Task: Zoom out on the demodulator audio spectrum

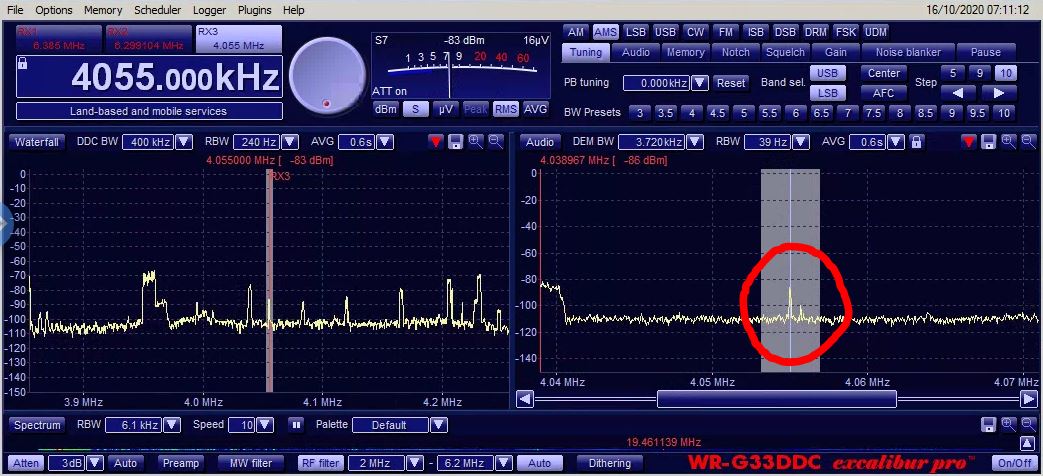Action: 1028,142
